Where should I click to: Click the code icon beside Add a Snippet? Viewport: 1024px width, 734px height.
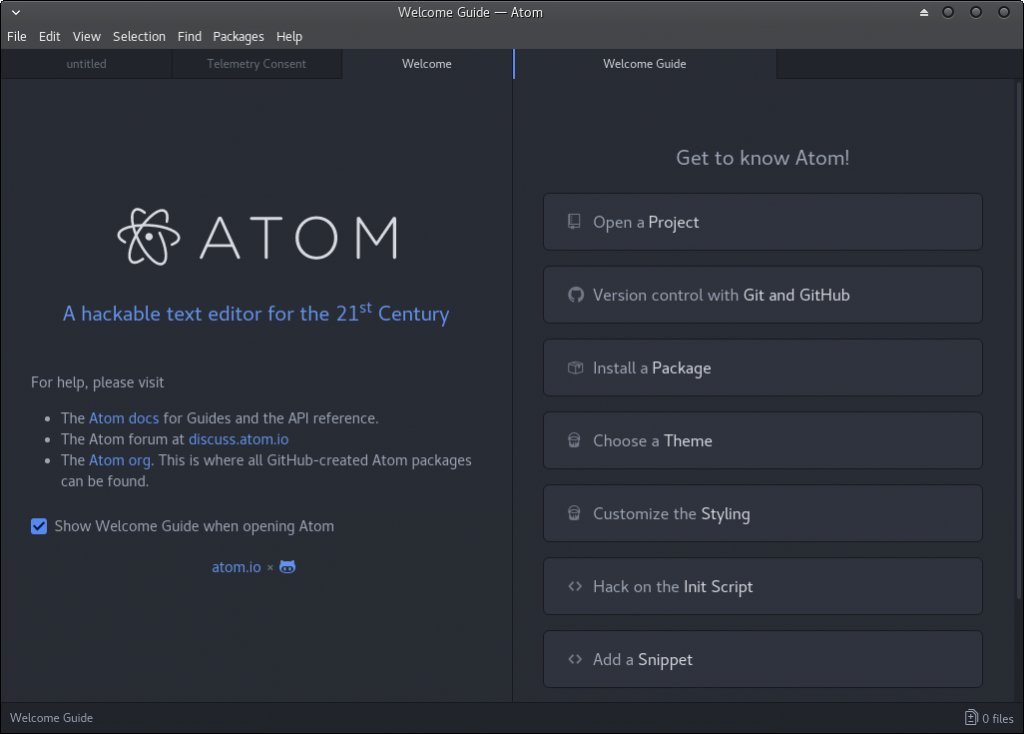(x=574, y=660)
